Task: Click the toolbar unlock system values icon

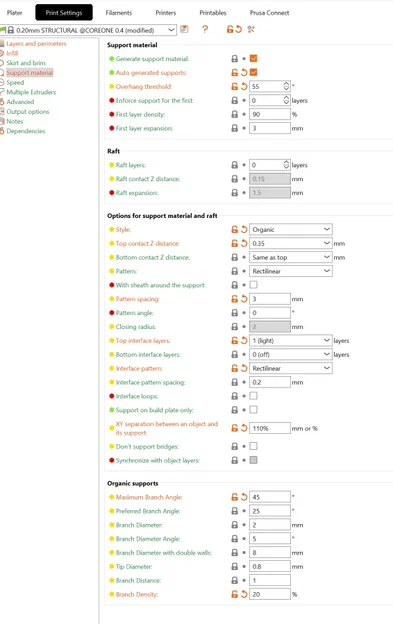Action: [230, 29]
